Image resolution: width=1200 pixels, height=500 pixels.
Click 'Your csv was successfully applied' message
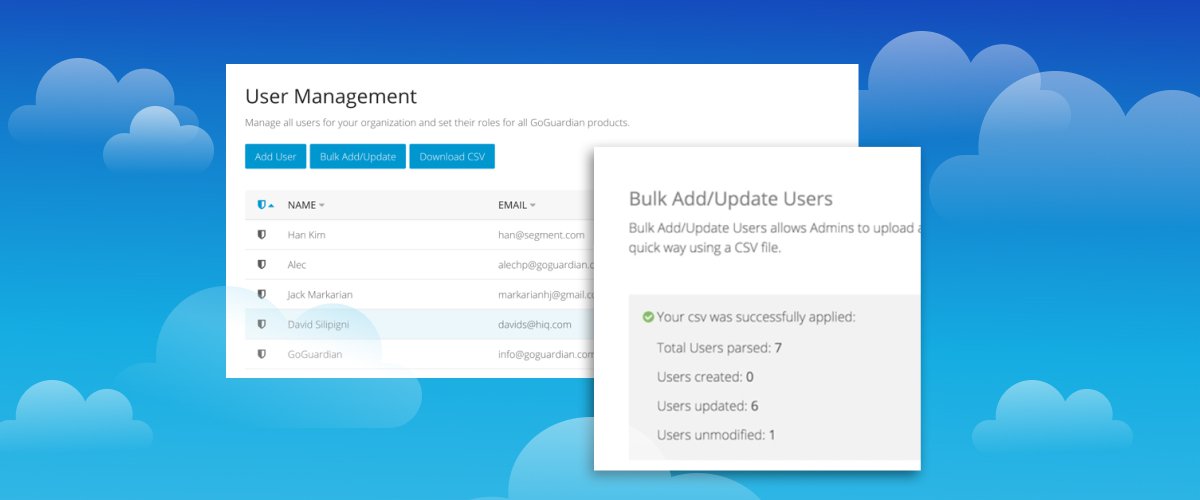(x=756, y=317)
